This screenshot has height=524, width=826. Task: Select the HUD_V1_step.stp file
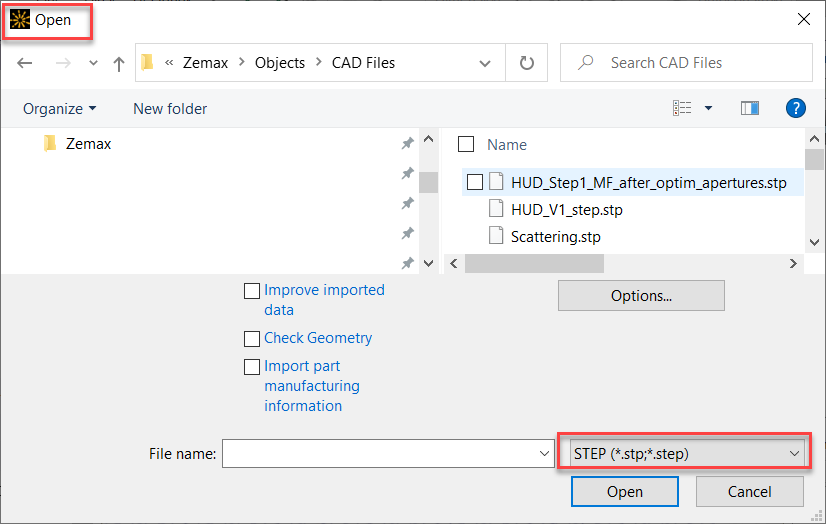566,210
